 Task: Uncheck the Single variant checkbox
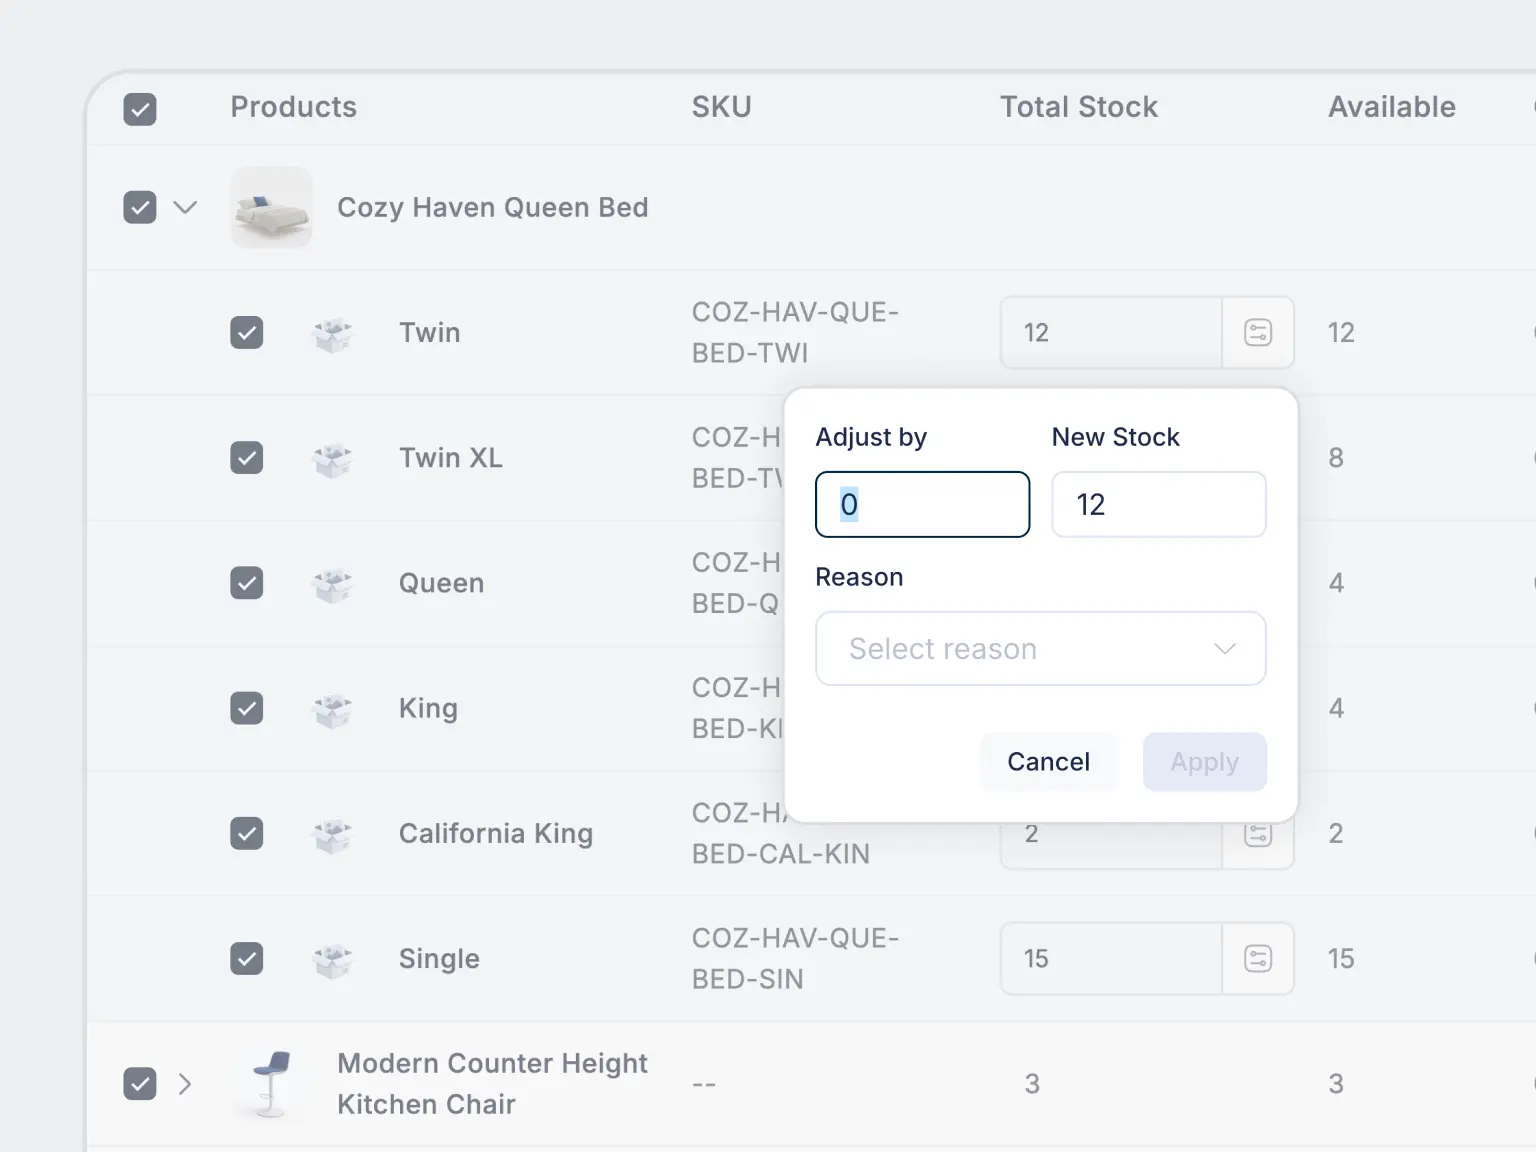[247, 958]
